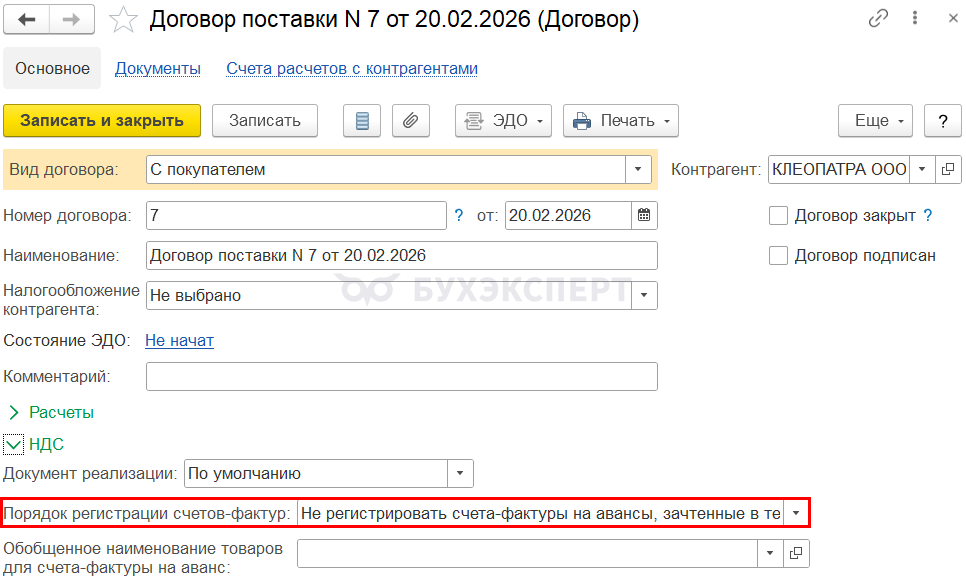Click the С покупателем value field
Image resolution: width=966 pixels, height=579 pixels.
[386, 169]
